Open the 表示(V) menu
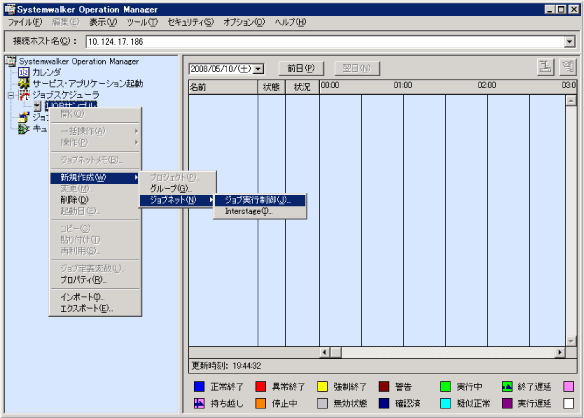Image resolution: width=584 pixels, height=418 pixels. [103, 22]
